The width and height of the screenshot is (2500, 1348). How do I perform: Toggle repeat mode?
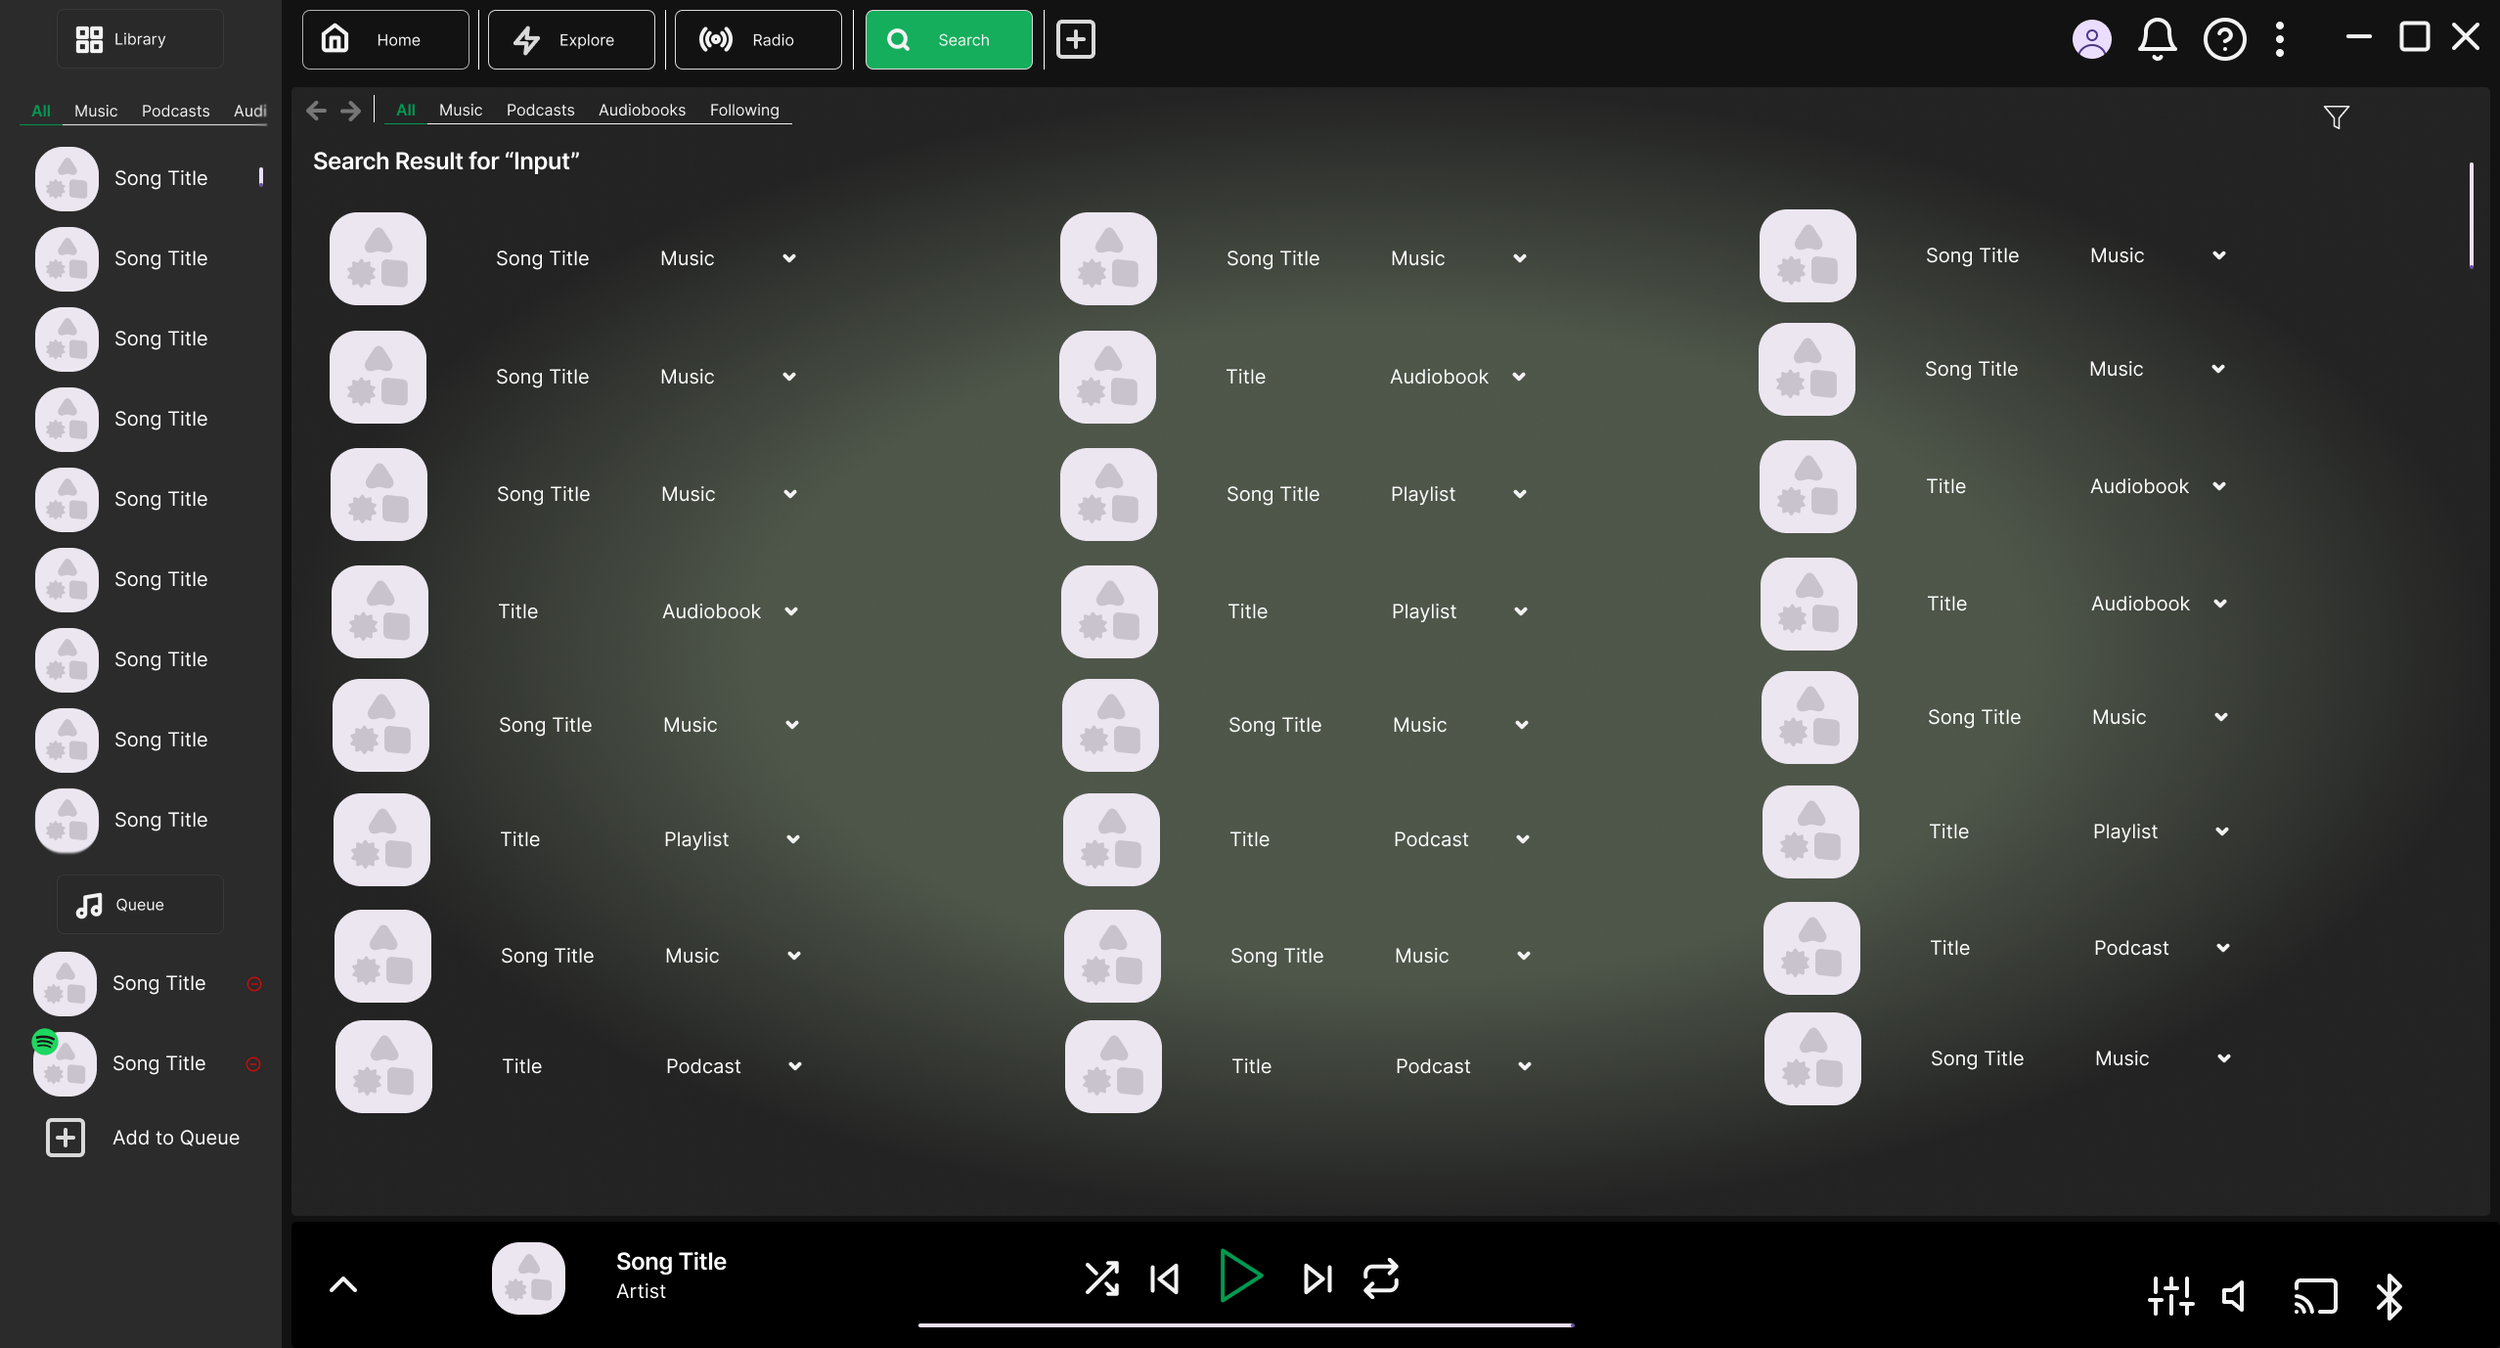[x=1380, y=1278]
